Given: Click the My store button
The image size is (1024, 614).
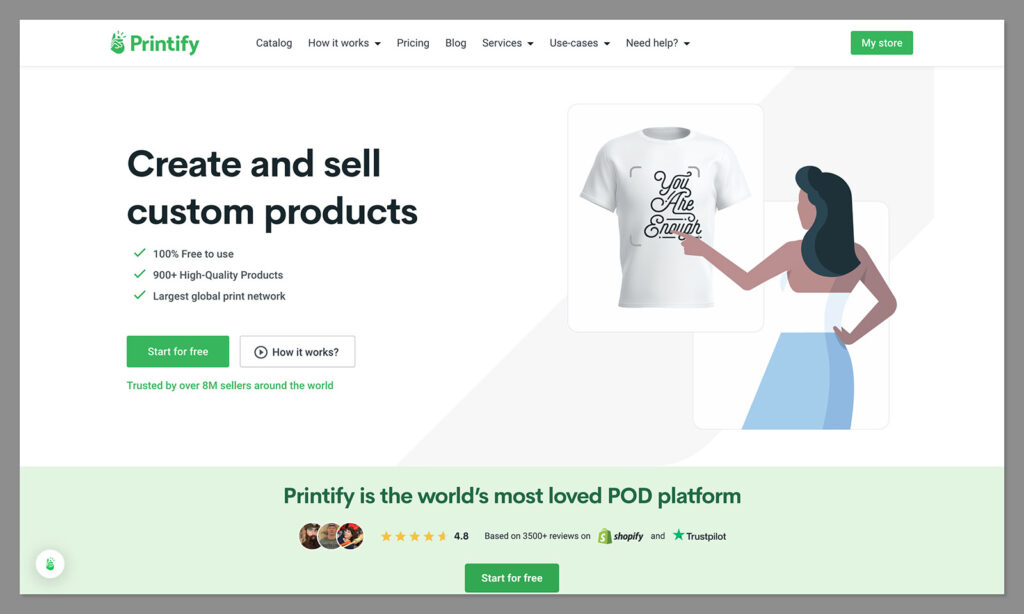Looking at the screenshot, I should [x=882, y=43].
